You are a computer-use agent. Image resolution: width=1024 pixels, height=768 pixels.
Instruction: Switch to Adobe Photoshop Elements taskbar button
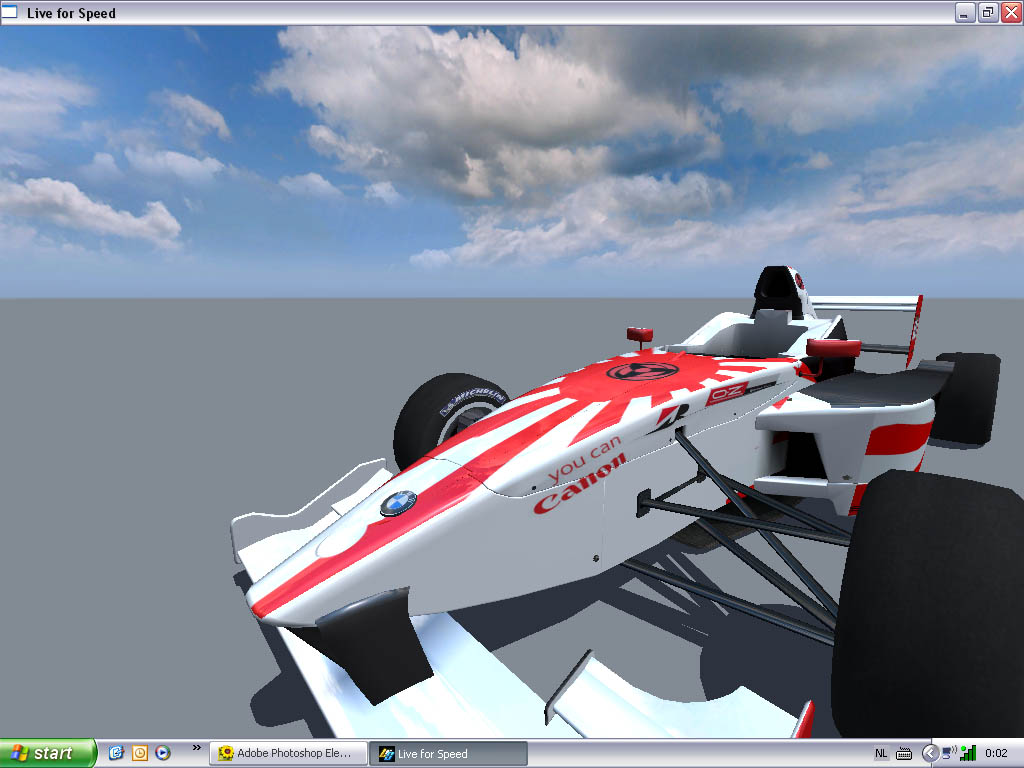coord(288,753)
